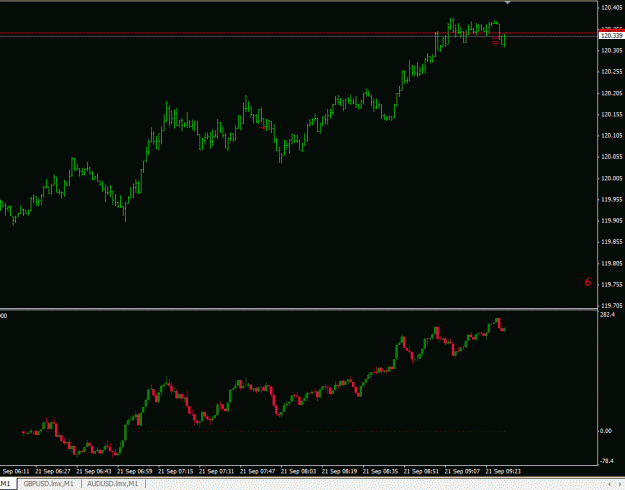Image resolution: width=625 pixels, height=490 pixels.
Task: Click the red 6 label on chart
Action: pos(588,282)
